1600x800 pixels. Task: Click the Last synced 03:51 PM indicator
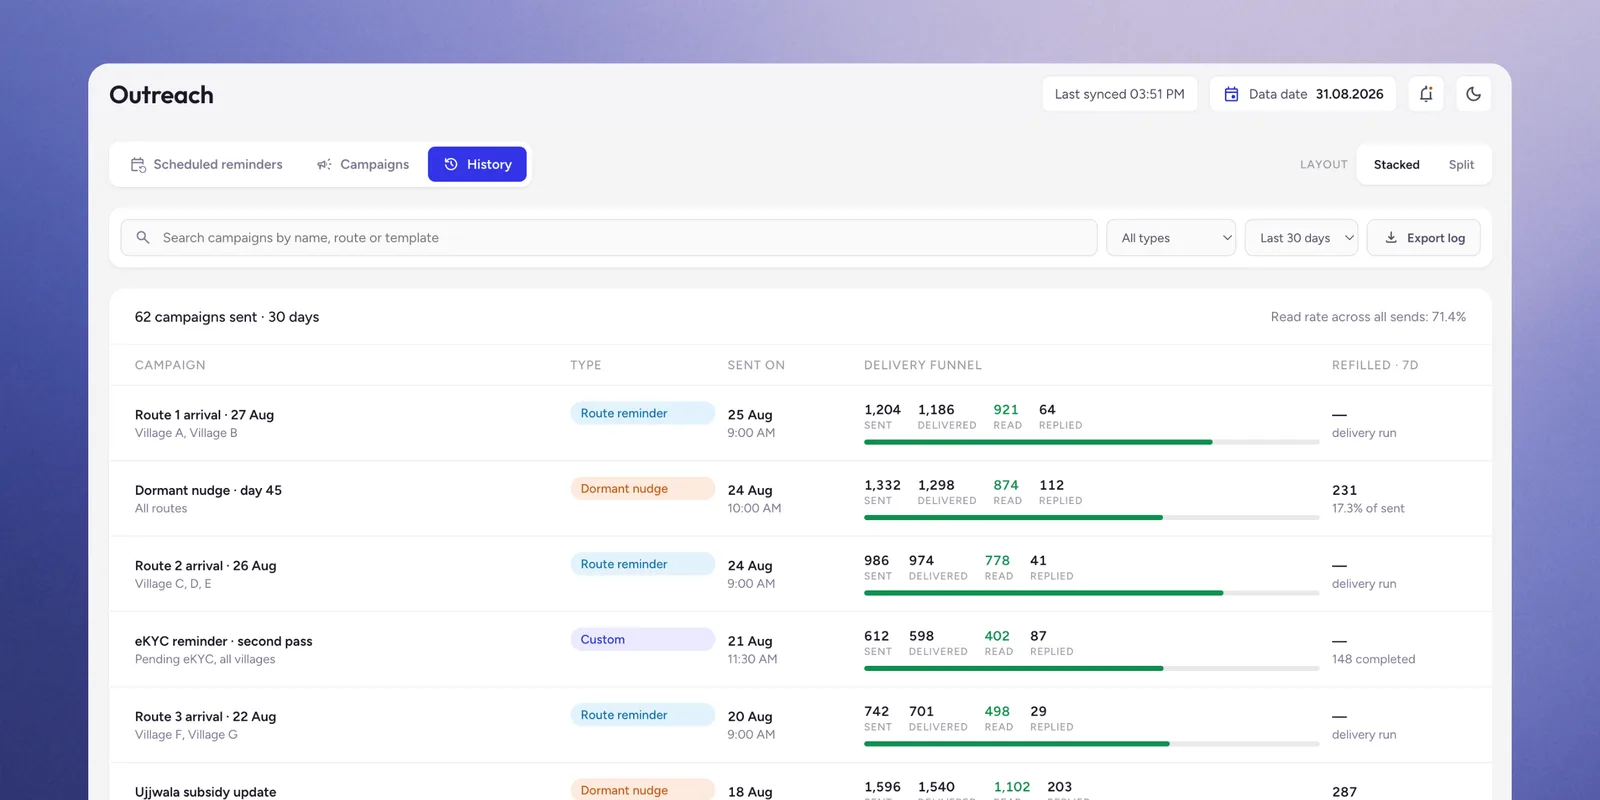click(x=1120, y=94)
